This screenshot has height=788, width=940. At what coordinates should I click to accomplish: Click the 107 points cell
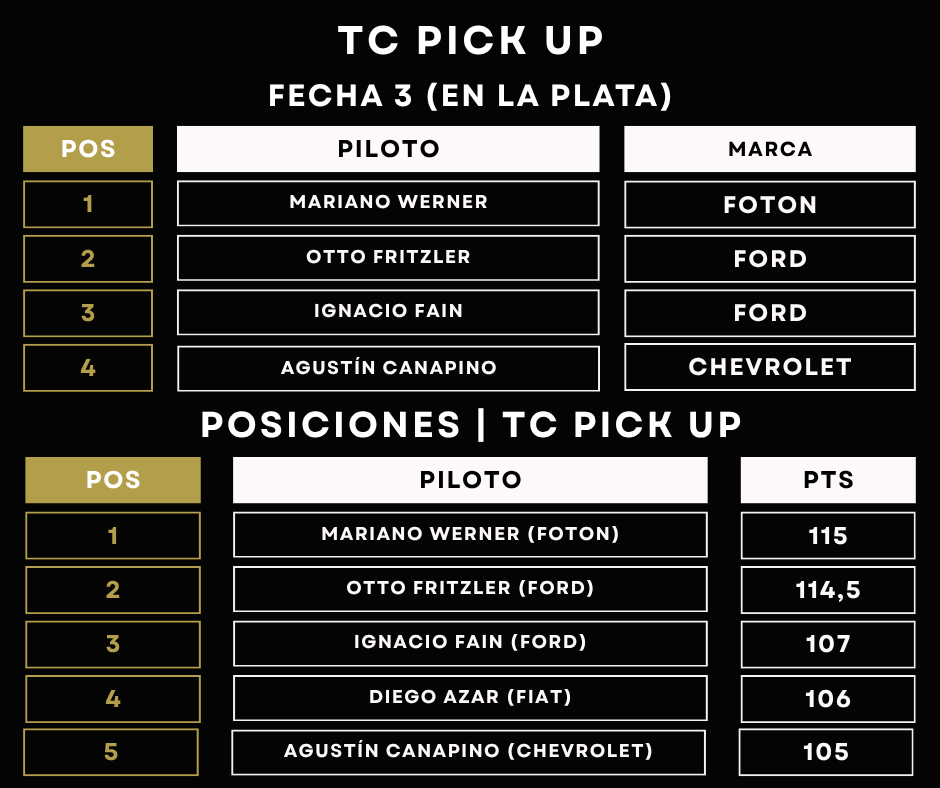(827, 644)
